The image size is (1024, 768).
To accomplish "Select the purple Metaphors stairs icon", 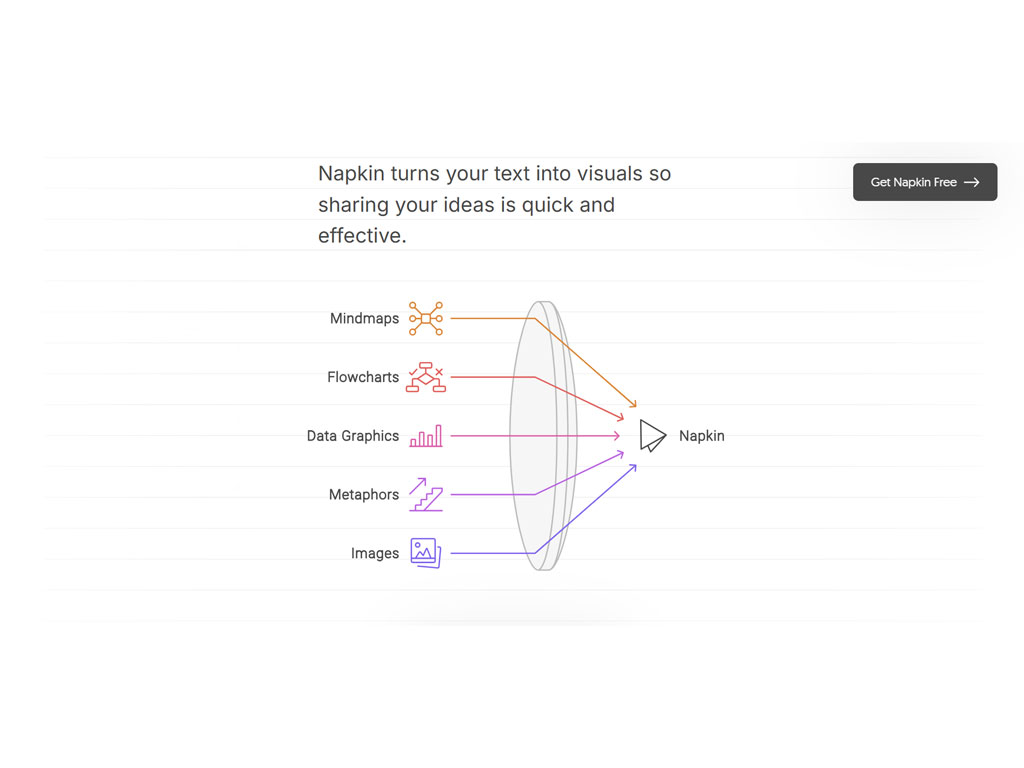I will 426,494.
